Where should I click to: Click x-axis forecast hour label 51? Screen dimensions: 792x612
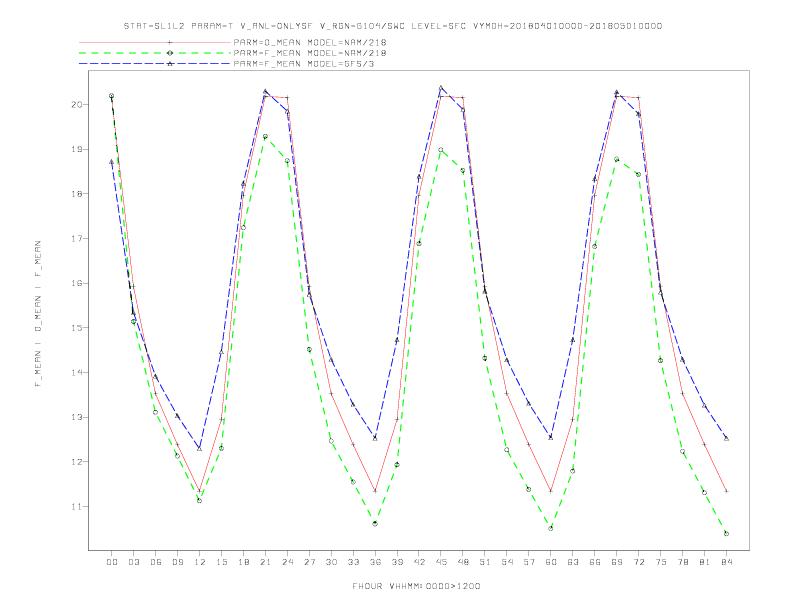485,562
